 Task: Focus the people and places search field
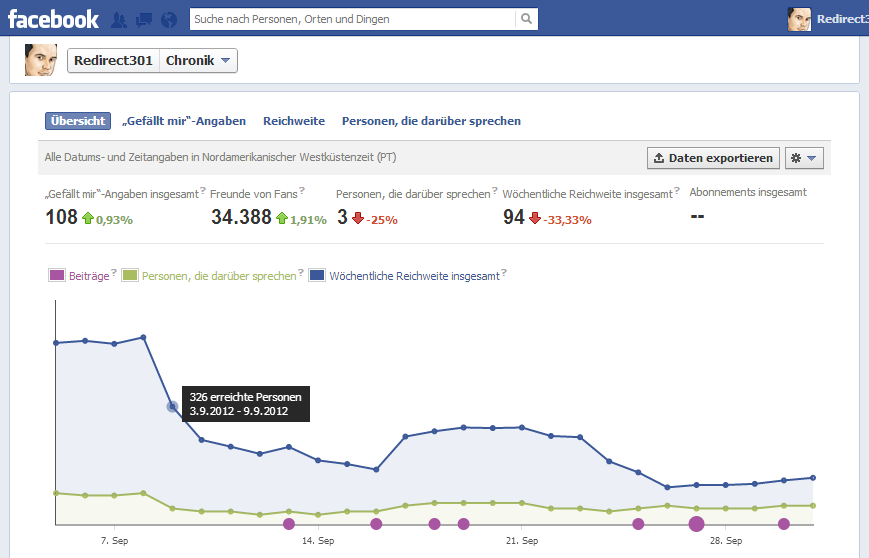pyautogui.click(x=352, y=19)
